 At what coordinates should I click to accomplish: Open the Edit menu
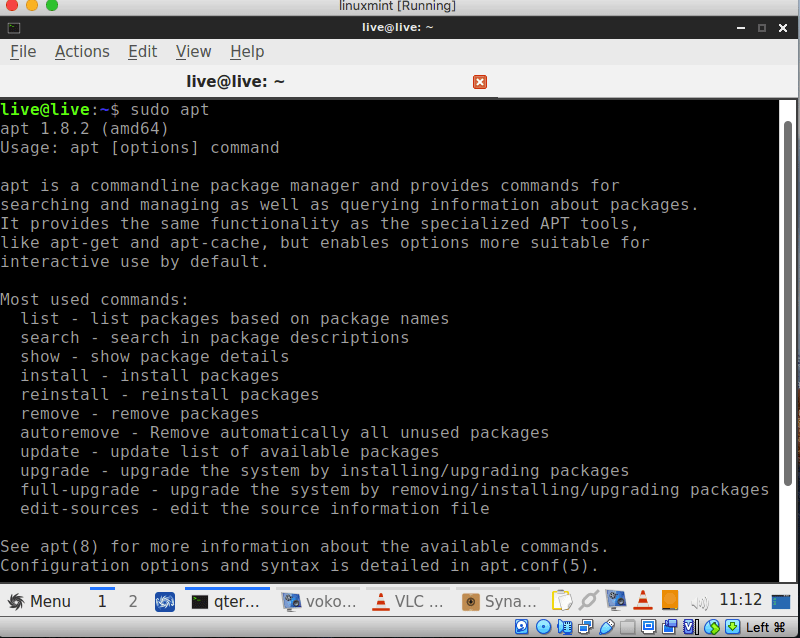click(x=142, y=52)
